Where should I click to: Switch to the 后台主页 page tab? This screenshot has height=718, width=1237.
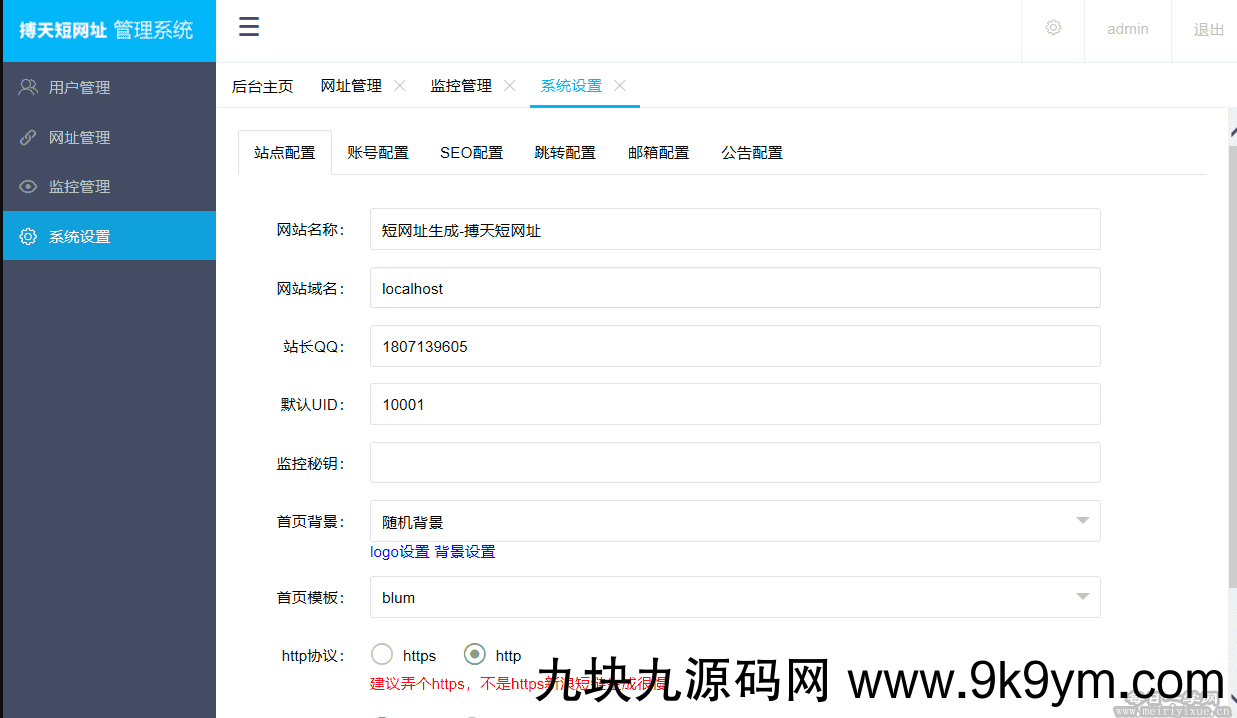tap(263, 86)
